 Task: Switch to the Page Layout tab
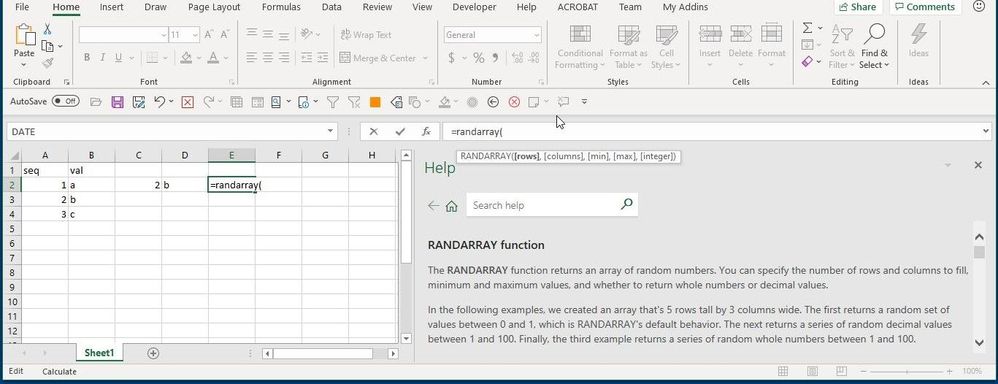[x=214, y=7]
